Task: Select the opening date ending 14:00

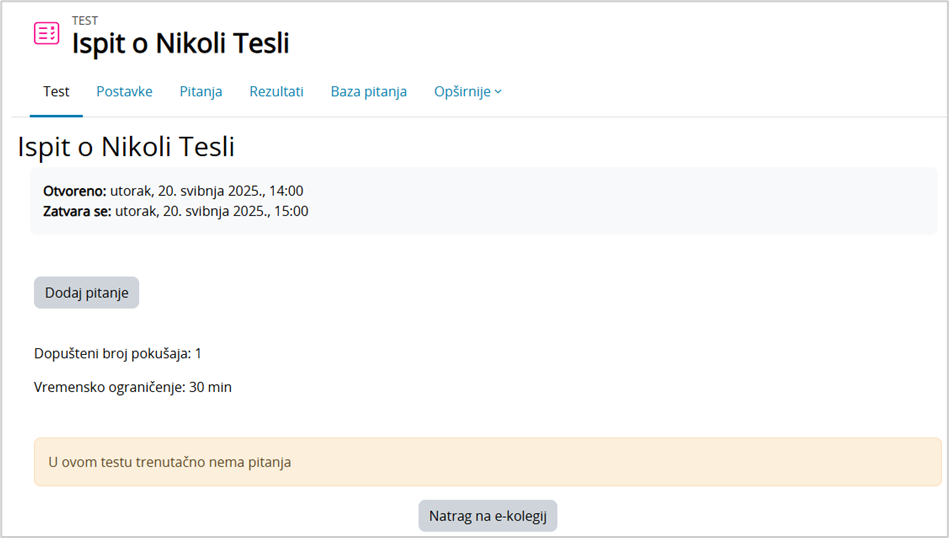Action: (206, 191)
